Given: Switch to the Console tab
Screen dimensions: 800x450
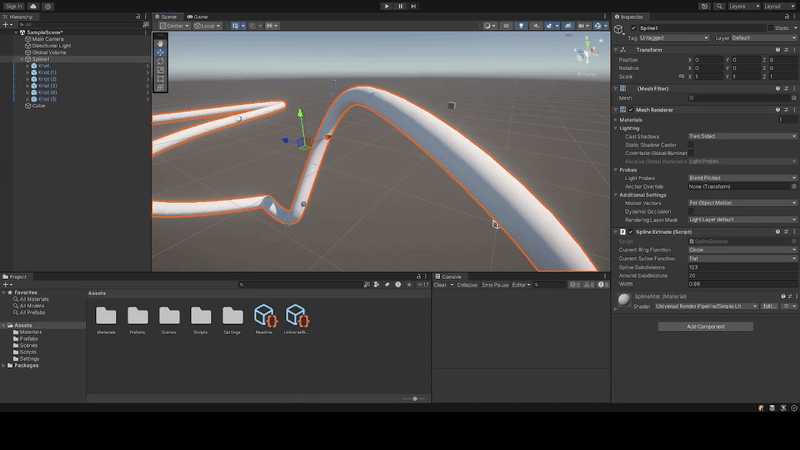Looking at the screenshot, I should (x=450, y=276).
